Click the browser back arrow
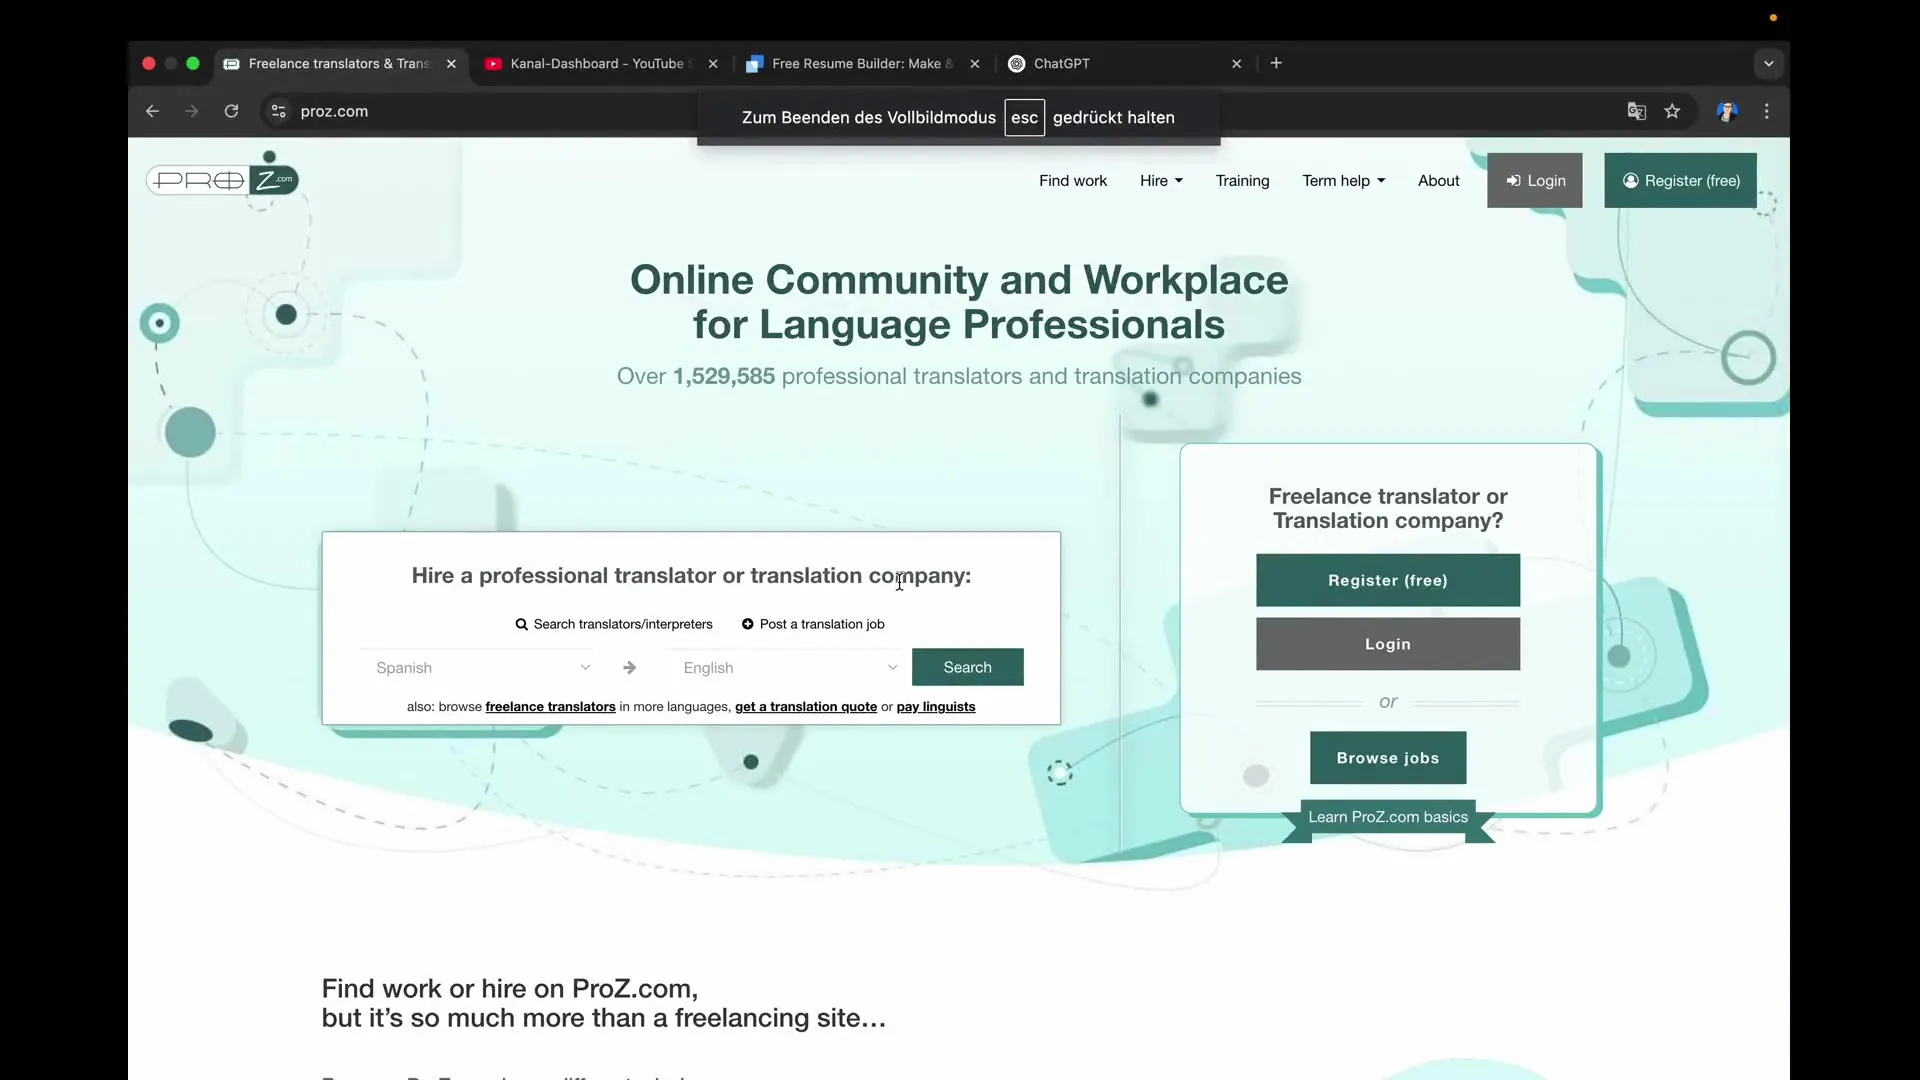The height and width of the screenshot is (1080, 1920). click(x=152, y=111)
